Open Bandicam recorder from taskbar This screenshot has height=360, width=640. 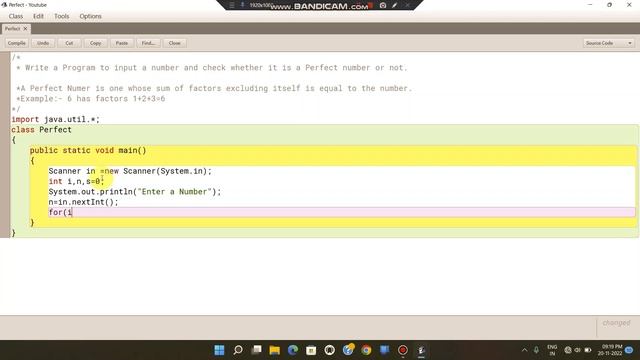(403, 350)
